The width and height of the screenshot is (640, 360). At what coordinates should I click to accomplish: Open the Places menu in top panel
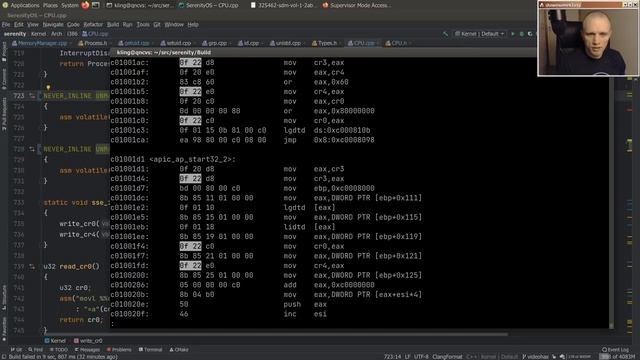pyautogui.click(x=50, y=5)
